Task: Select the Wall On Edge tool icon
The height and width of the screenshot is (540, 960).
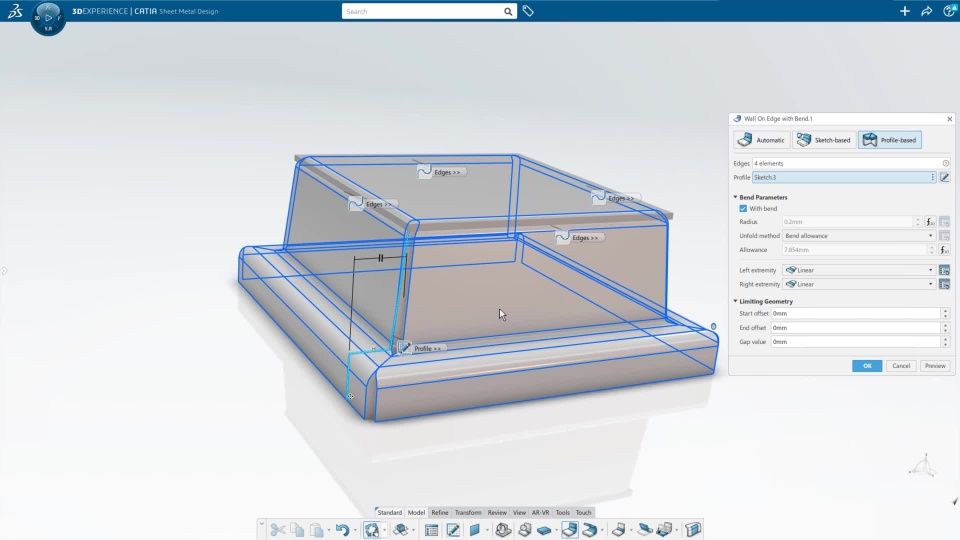Action: click(x=569, y=530)
